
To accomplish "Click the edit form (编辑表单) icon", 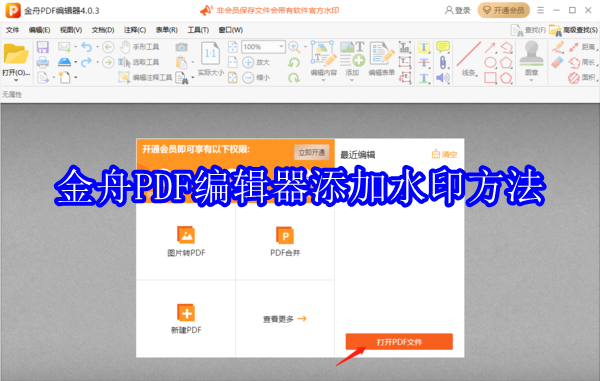I will point(382,54).
